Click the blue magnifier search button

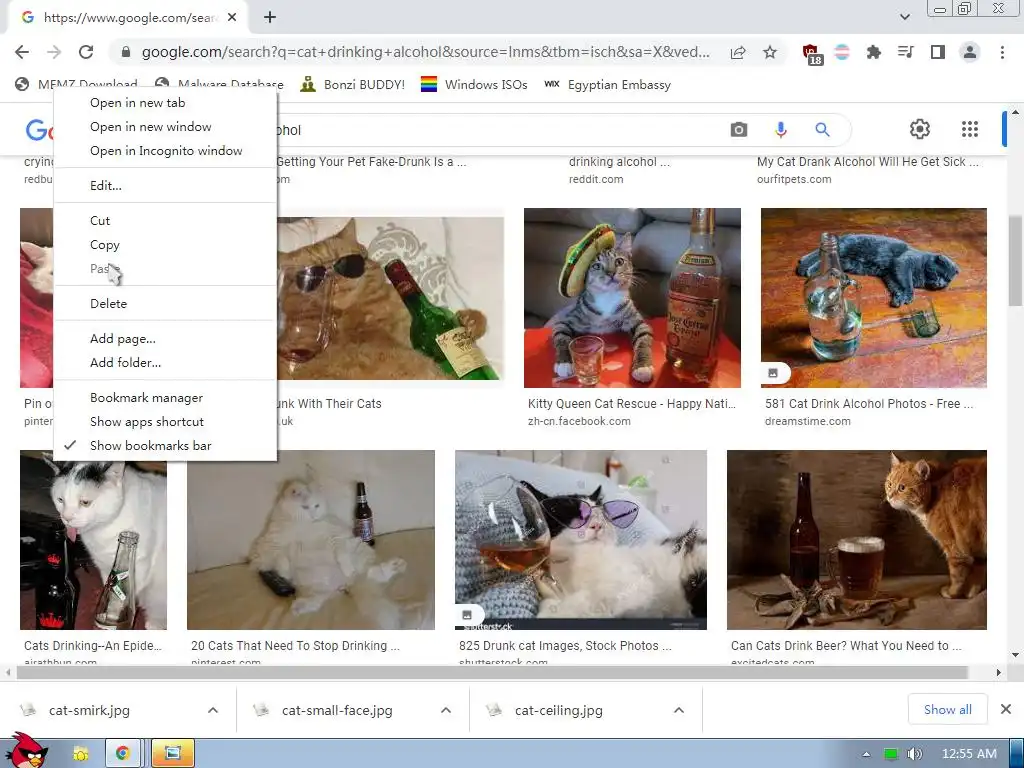822,129
